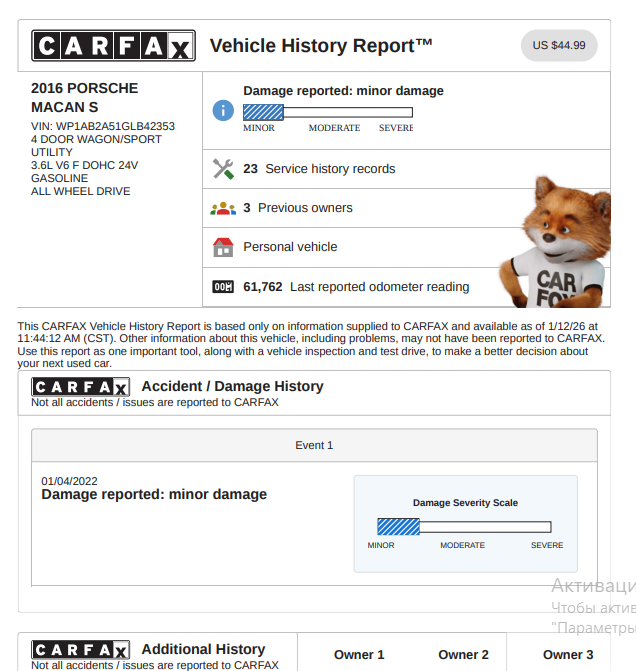Click the odometer reading icon
Viewport: 636px width, 671px height.
[223, 287]
